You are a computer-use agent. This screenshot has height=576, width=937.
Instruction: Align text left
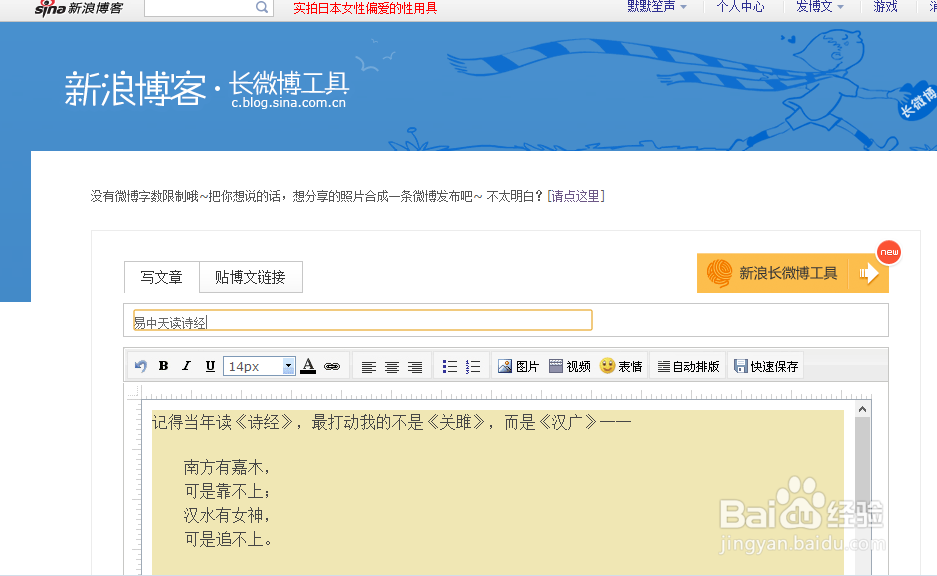pos(369,367)
